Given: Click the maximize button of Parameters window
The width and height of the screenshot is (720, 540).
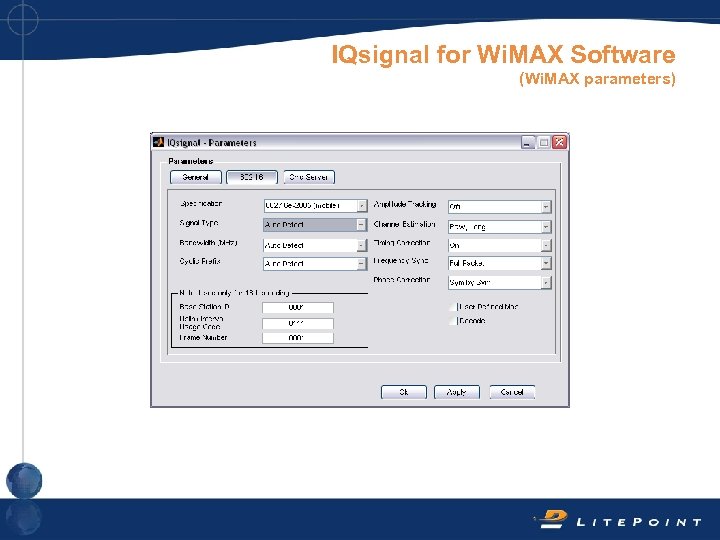Looking at the screenshot, I should pyautogui.click(x=544, y=142).
